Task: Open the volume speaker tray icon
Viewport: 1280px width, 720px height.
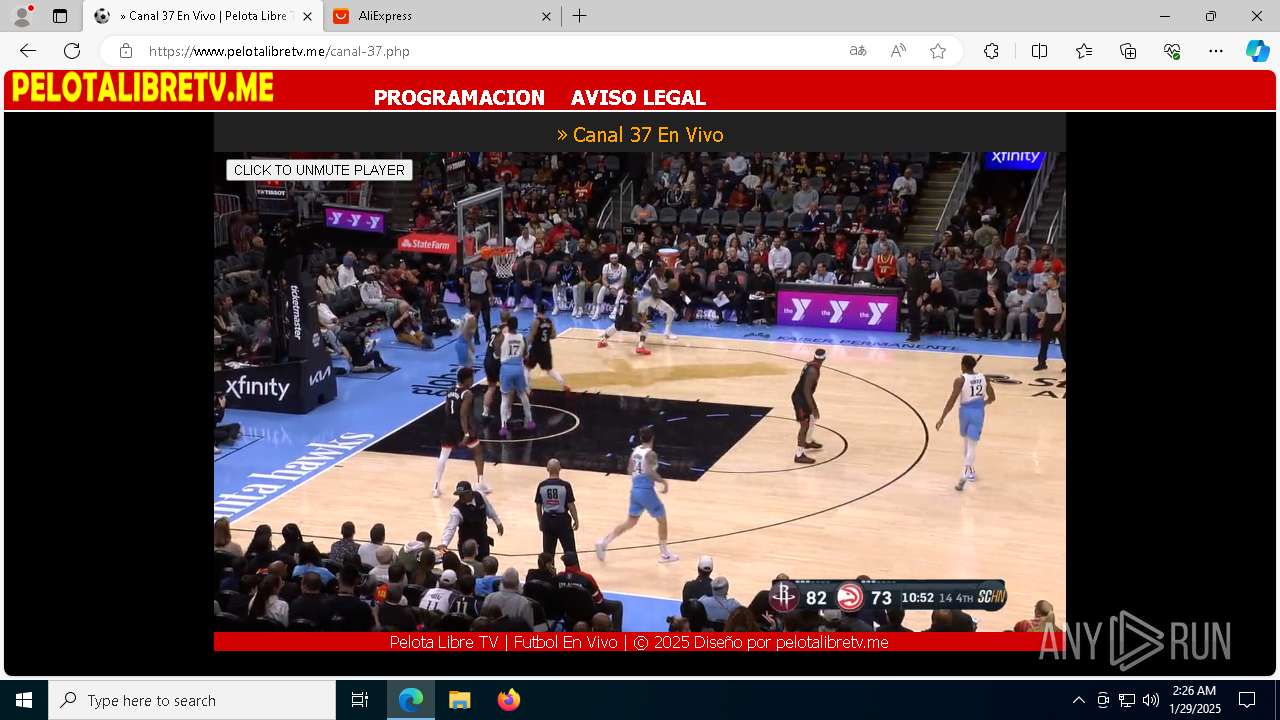Action: click(1150, 700)
